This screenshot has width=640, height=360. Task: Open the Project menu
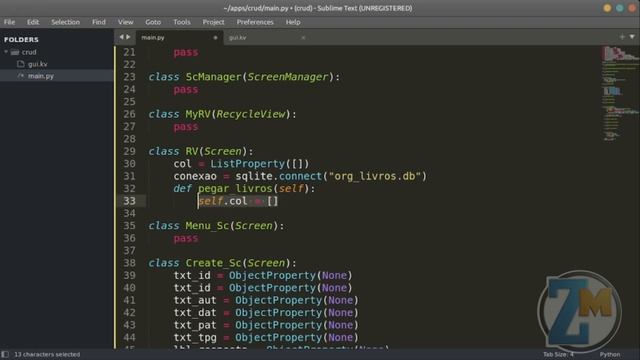(213, 22)
